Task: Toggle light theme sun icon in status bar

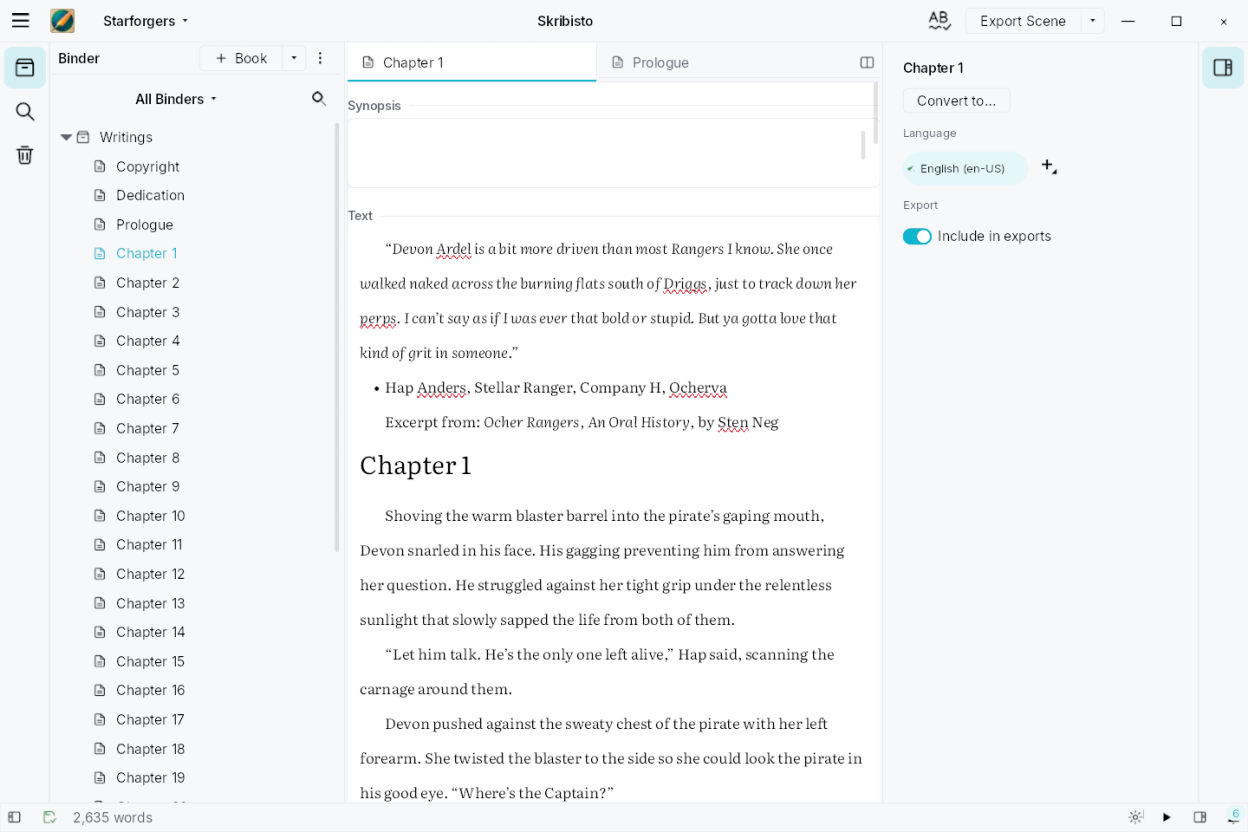Action: coord(1136,817)
